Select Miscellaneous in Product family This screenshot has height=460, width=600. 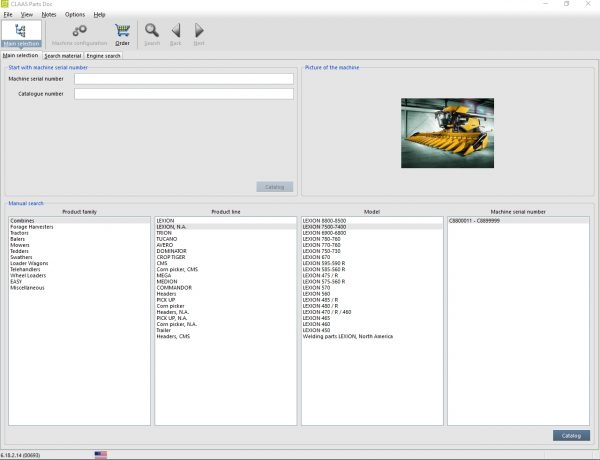click(x=80, y=288)
